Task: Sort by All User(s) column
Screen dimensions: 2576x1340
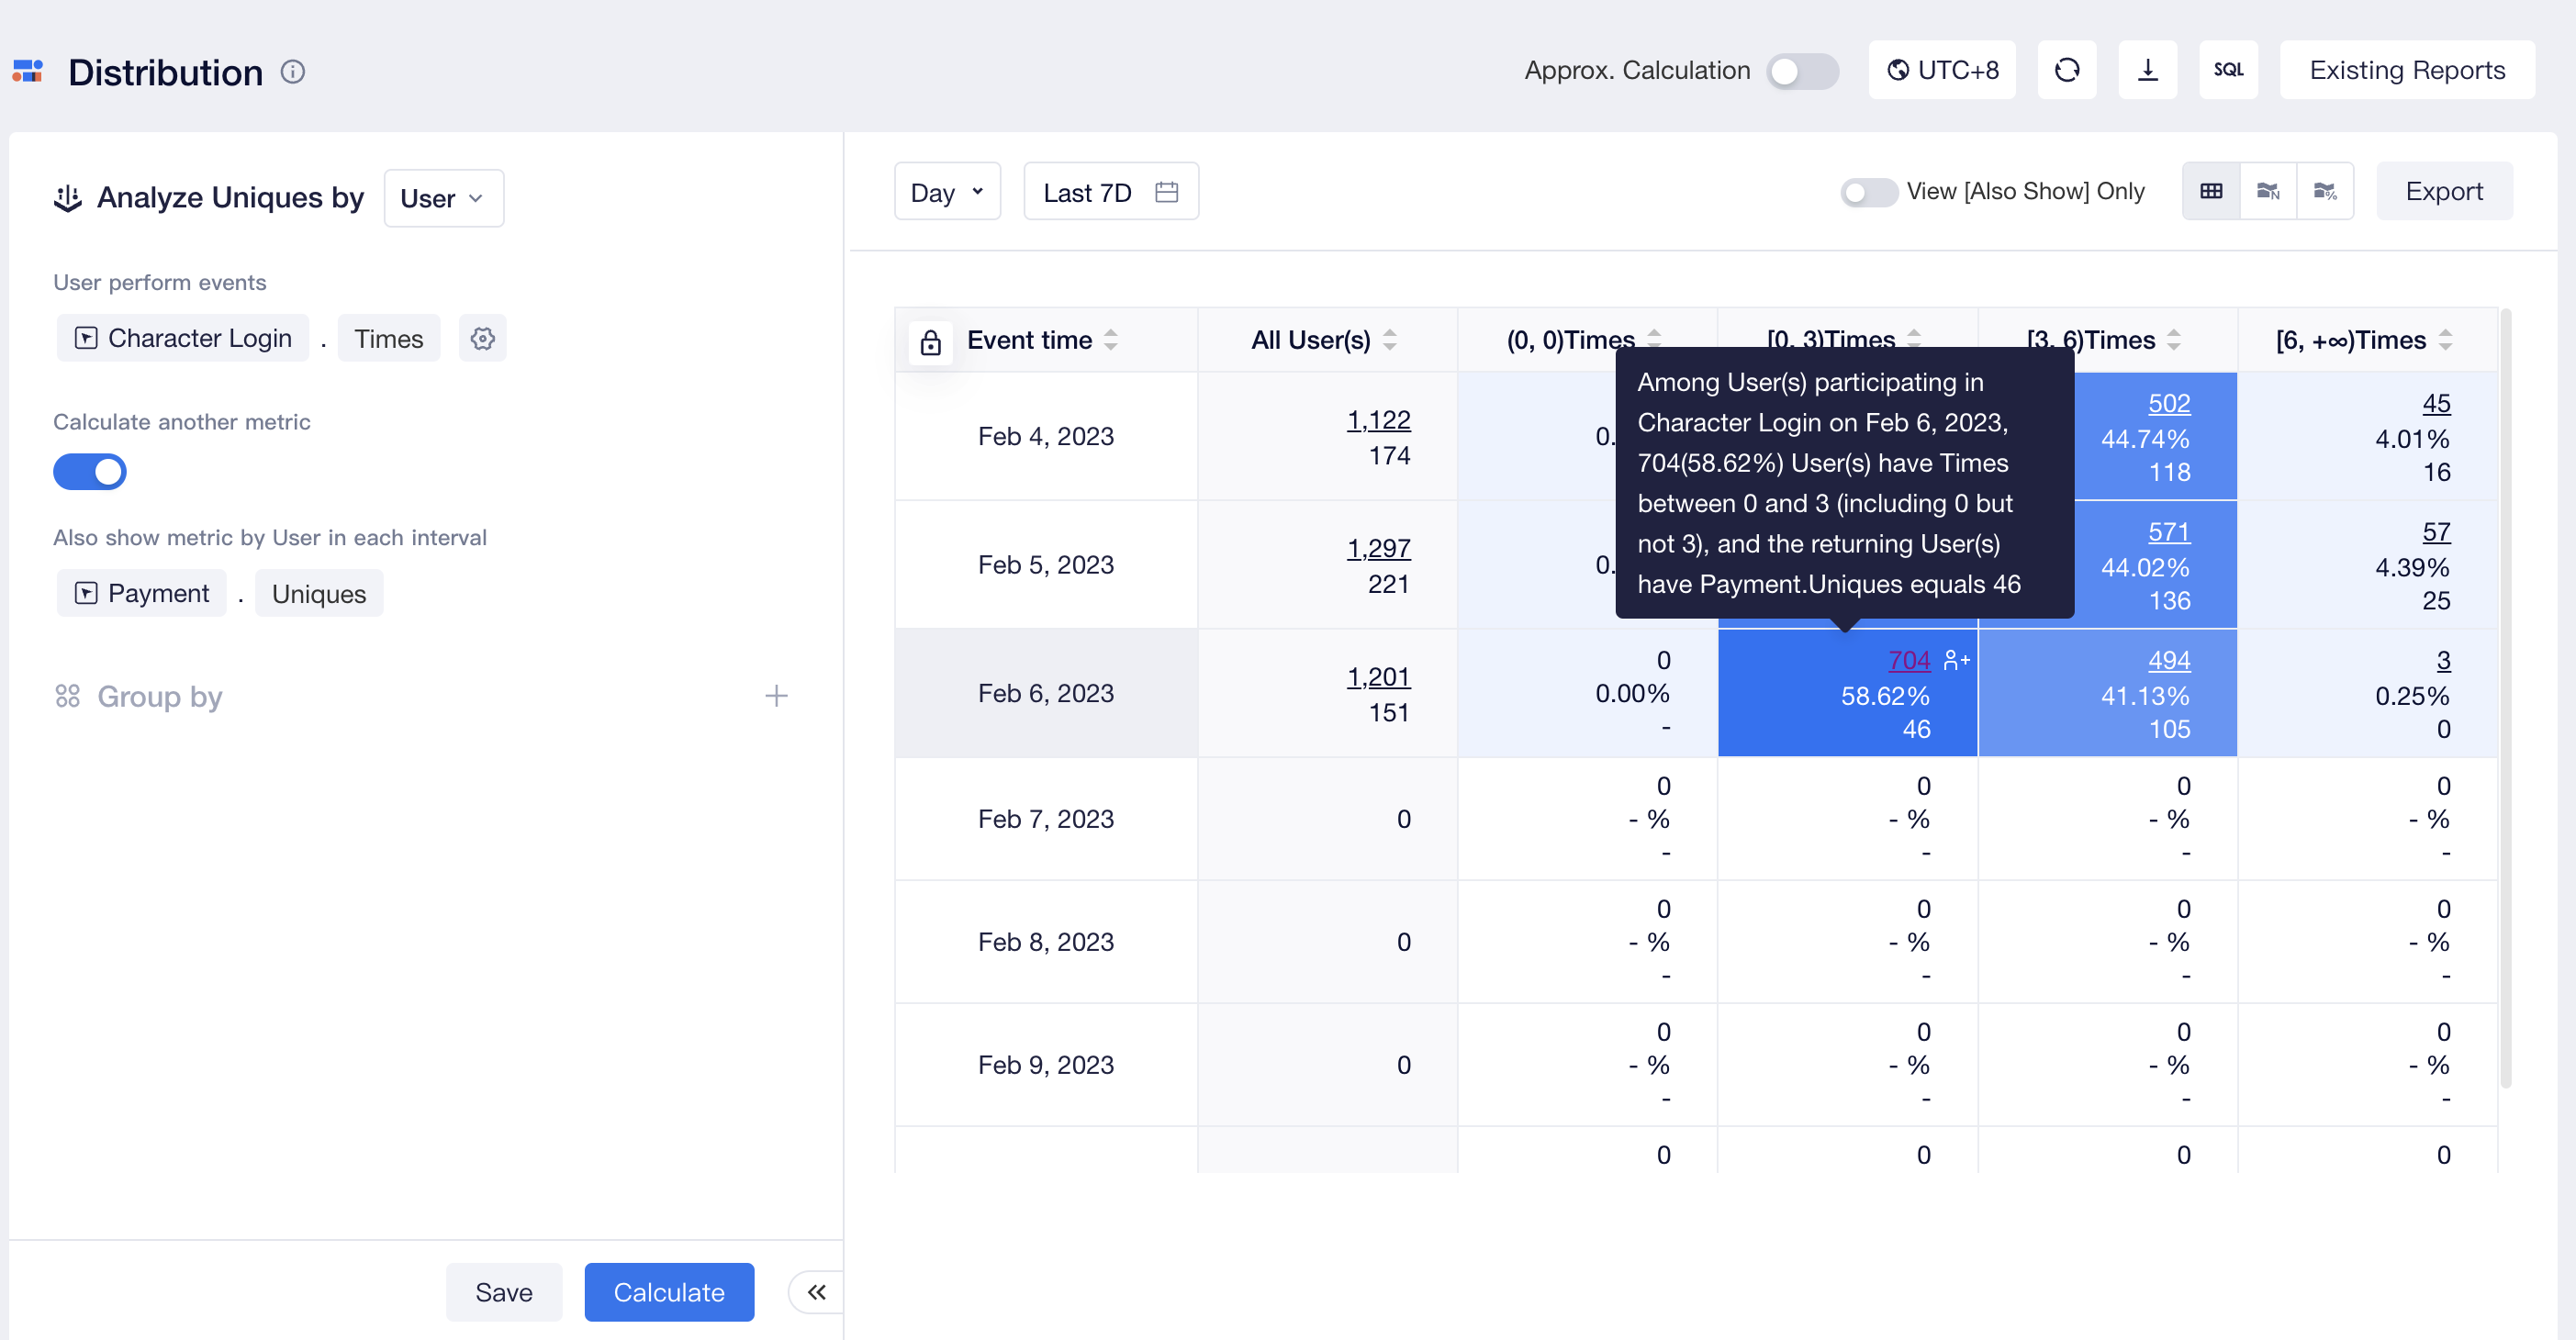Action: [1390, 340]
